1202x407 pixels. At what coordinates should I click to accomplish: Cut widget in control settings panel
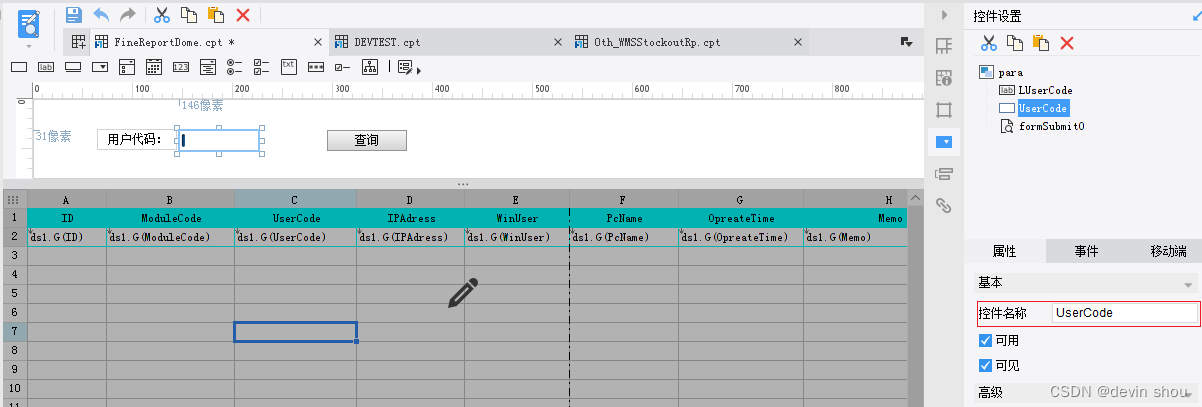[988, 43]
